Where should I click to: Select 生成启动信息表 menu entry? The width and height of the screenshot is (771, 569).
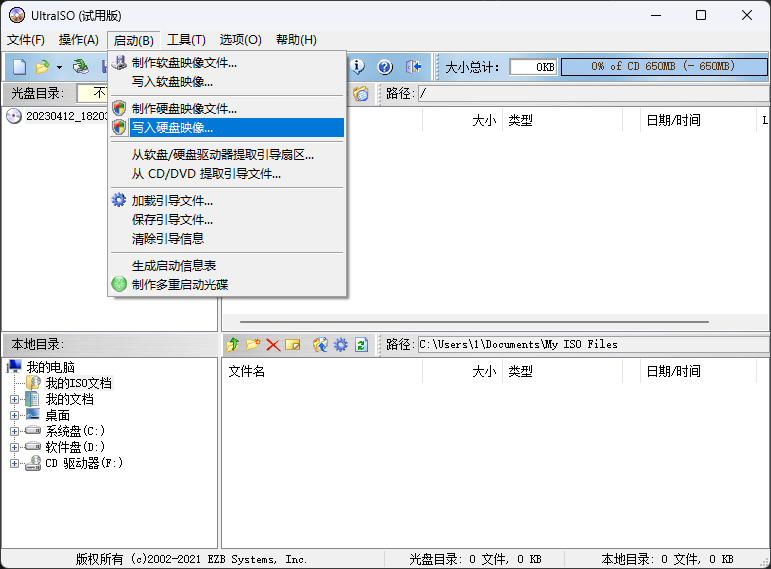tap(227, 266)
